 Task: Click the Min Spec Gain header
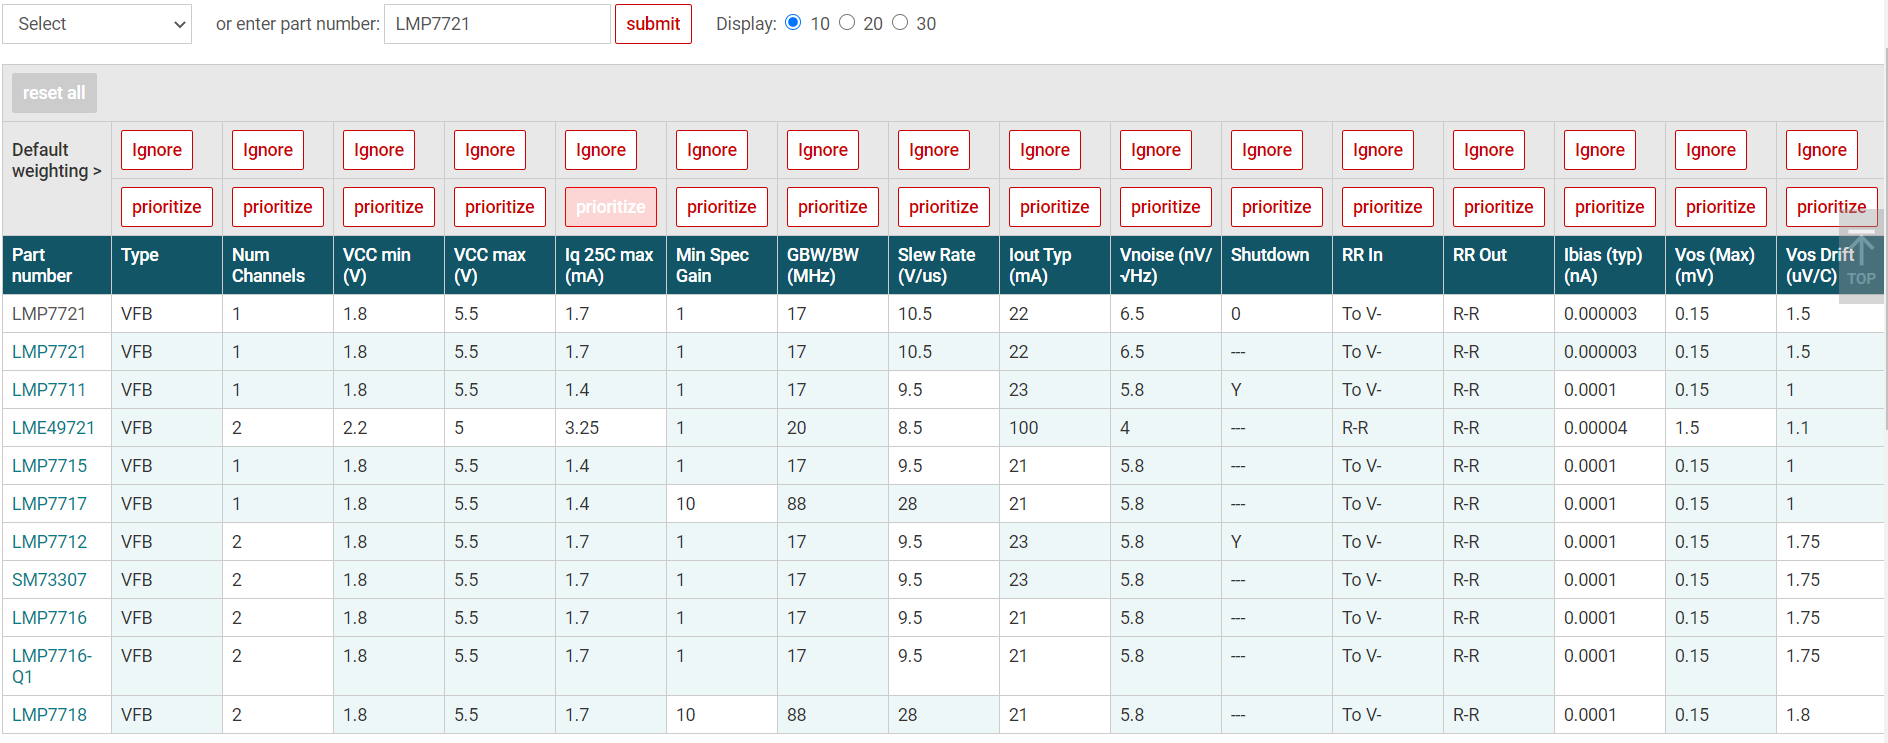coord(721,265)
